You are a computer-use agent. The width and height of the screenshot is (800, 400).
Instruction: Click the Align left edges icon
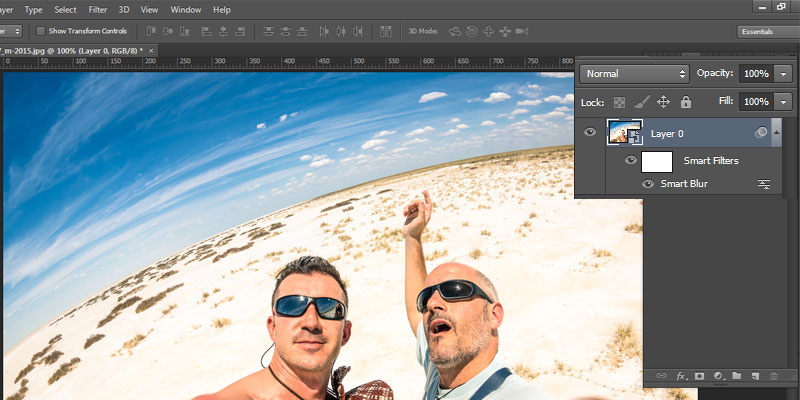tap(206, 31)
